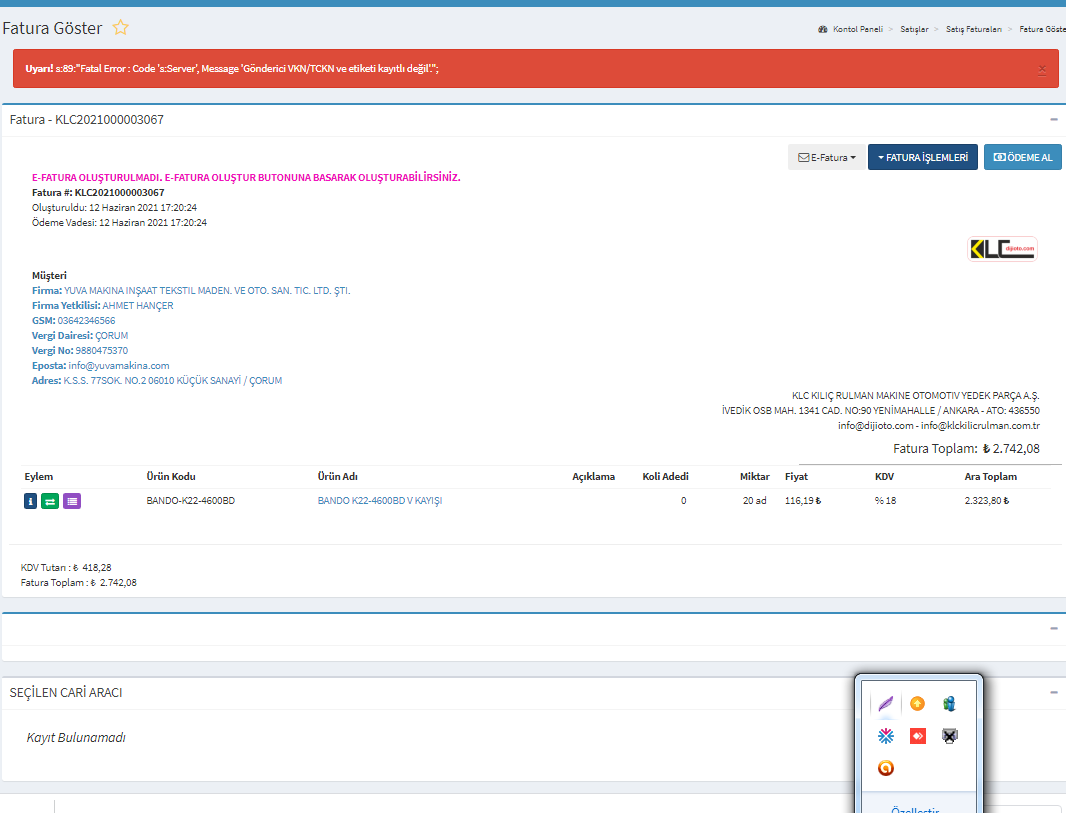Click the green exchange arrows action icon
Screen dimensions: 1066x813
(50, 501)
